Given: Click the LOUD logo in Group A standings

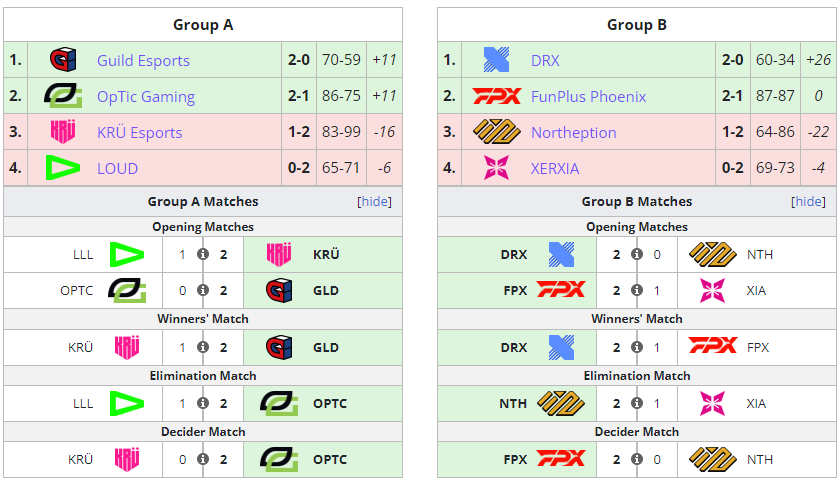Looking at the screenshot, I should point(63,168).
